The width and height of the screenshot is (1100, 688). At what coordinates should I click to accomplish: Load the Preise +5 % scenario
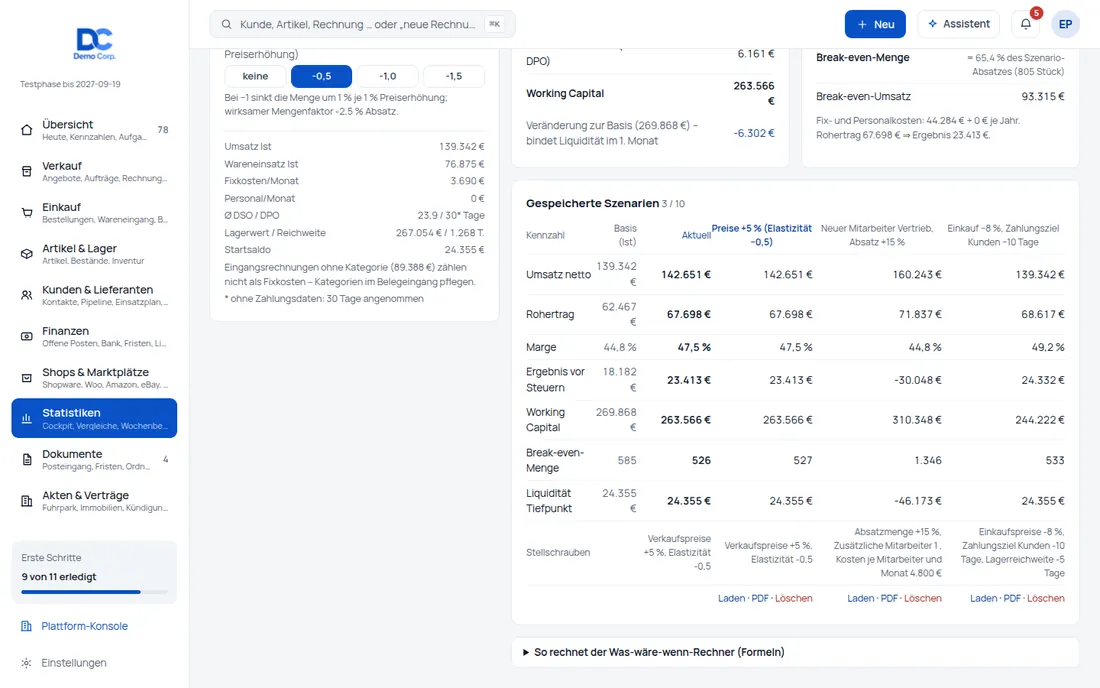[x=731, y=598]
